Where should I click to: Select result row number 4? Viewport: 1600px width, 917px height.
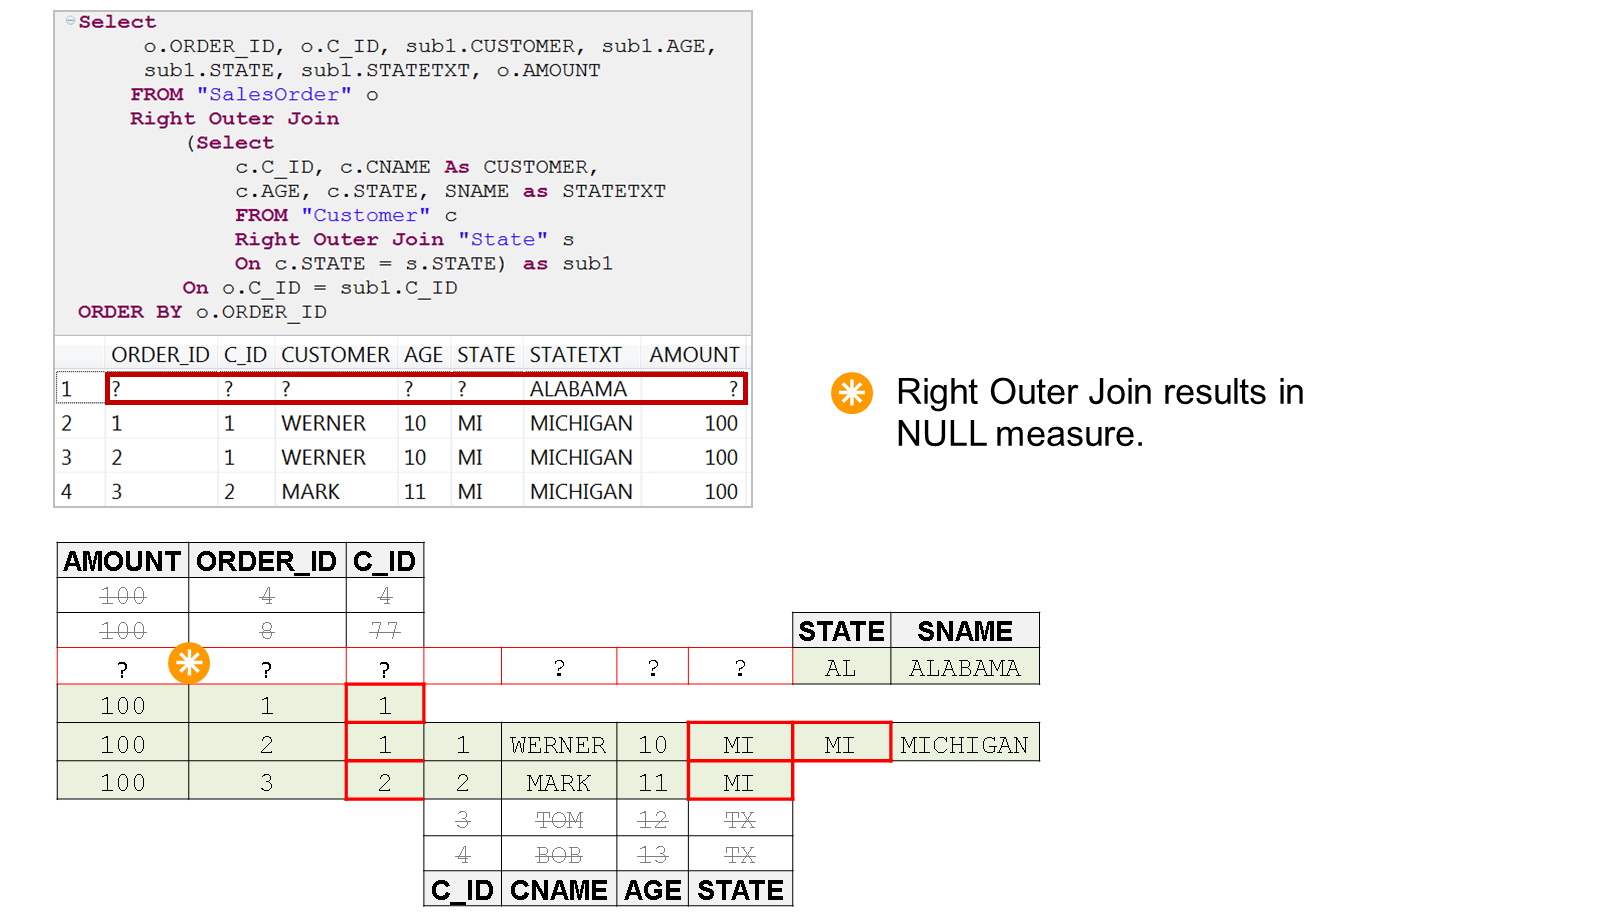point(67,492)
